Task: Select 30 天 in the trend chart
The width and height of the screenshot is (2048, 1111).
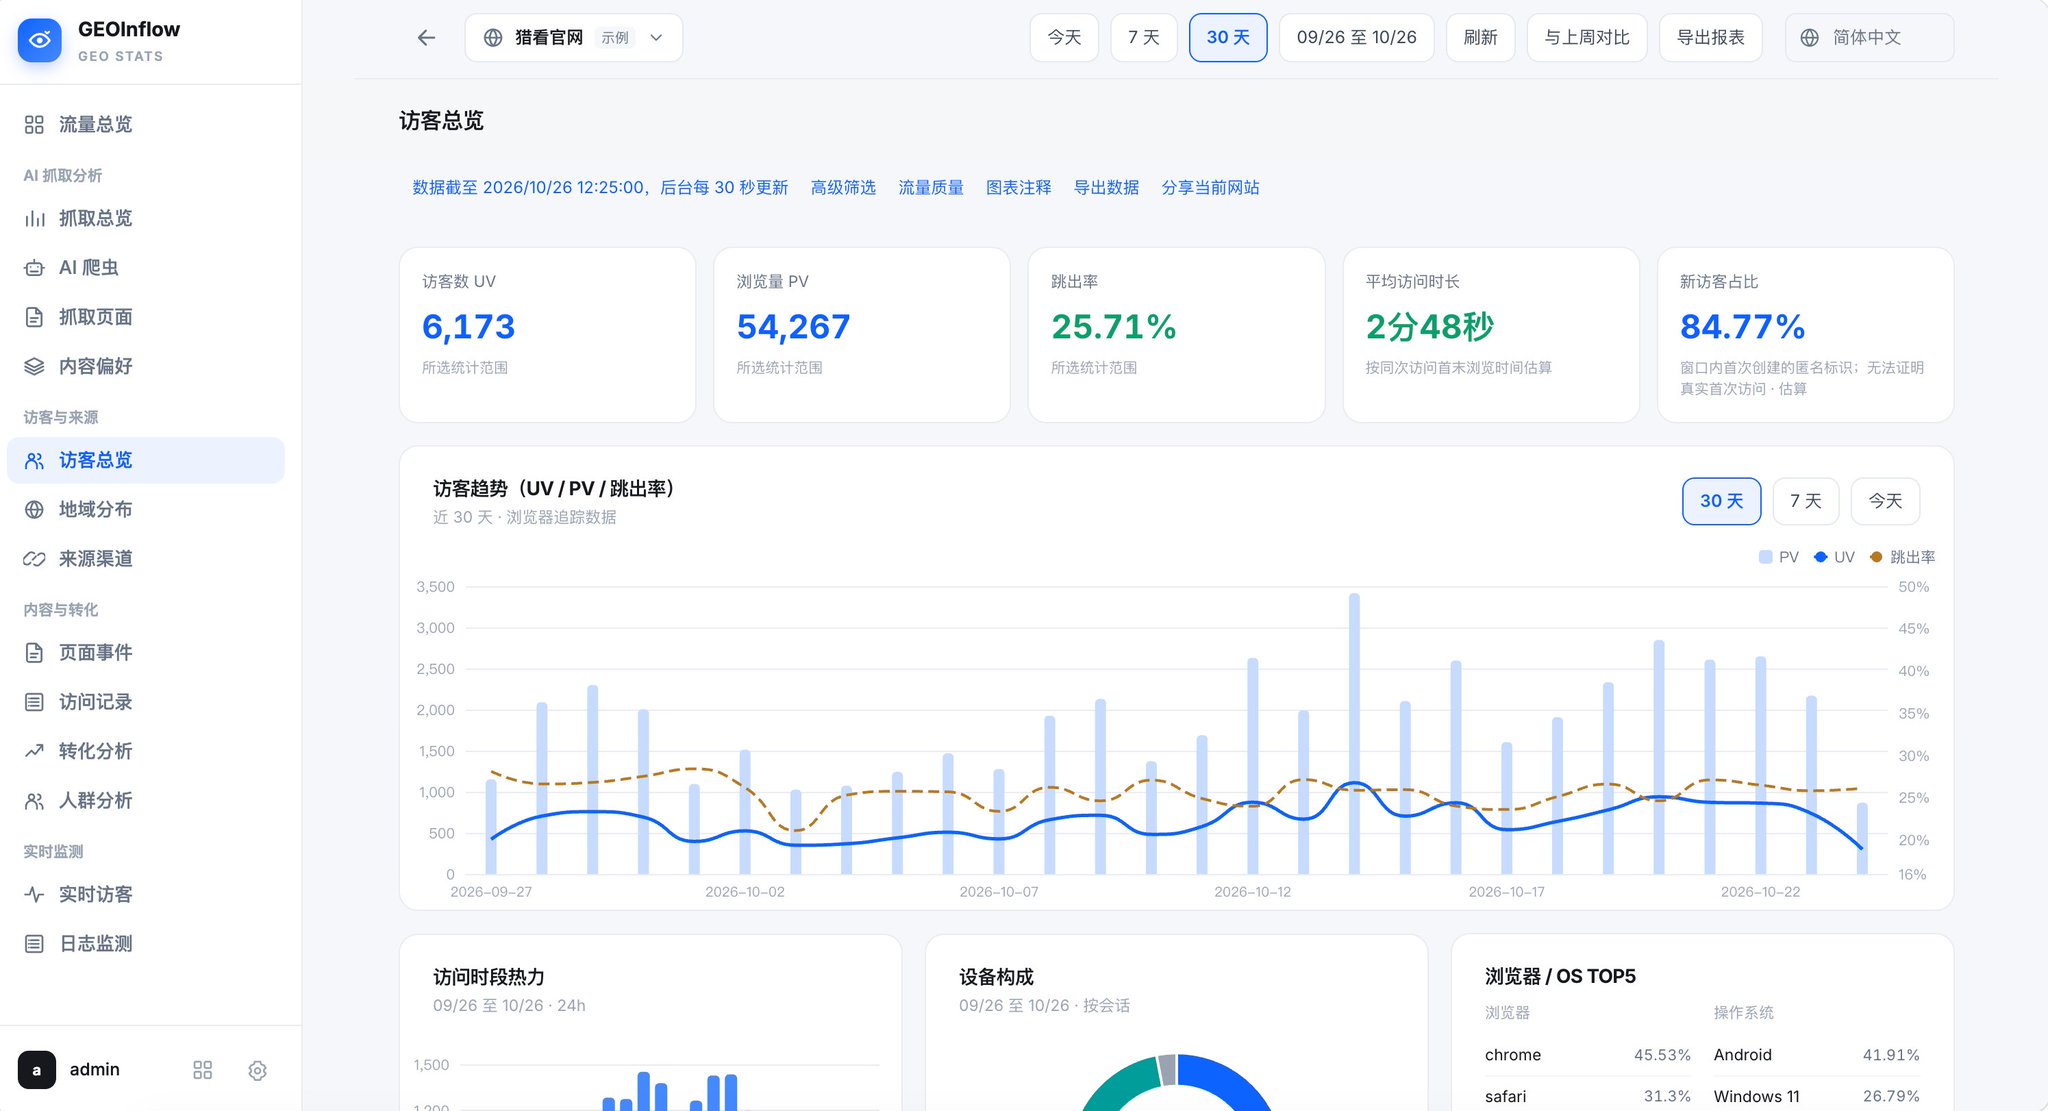Action: pyautogui.click(x=1722, y=501)
